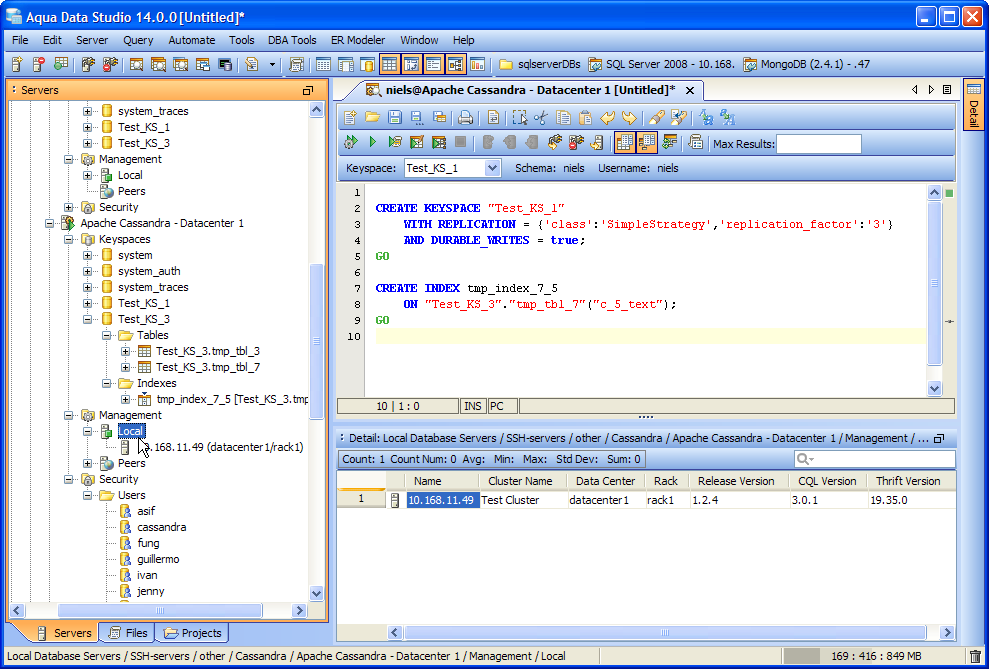Click the MongoDB (2.4.1) connection shortcut

pyautogui.click(x=807, y=64)
